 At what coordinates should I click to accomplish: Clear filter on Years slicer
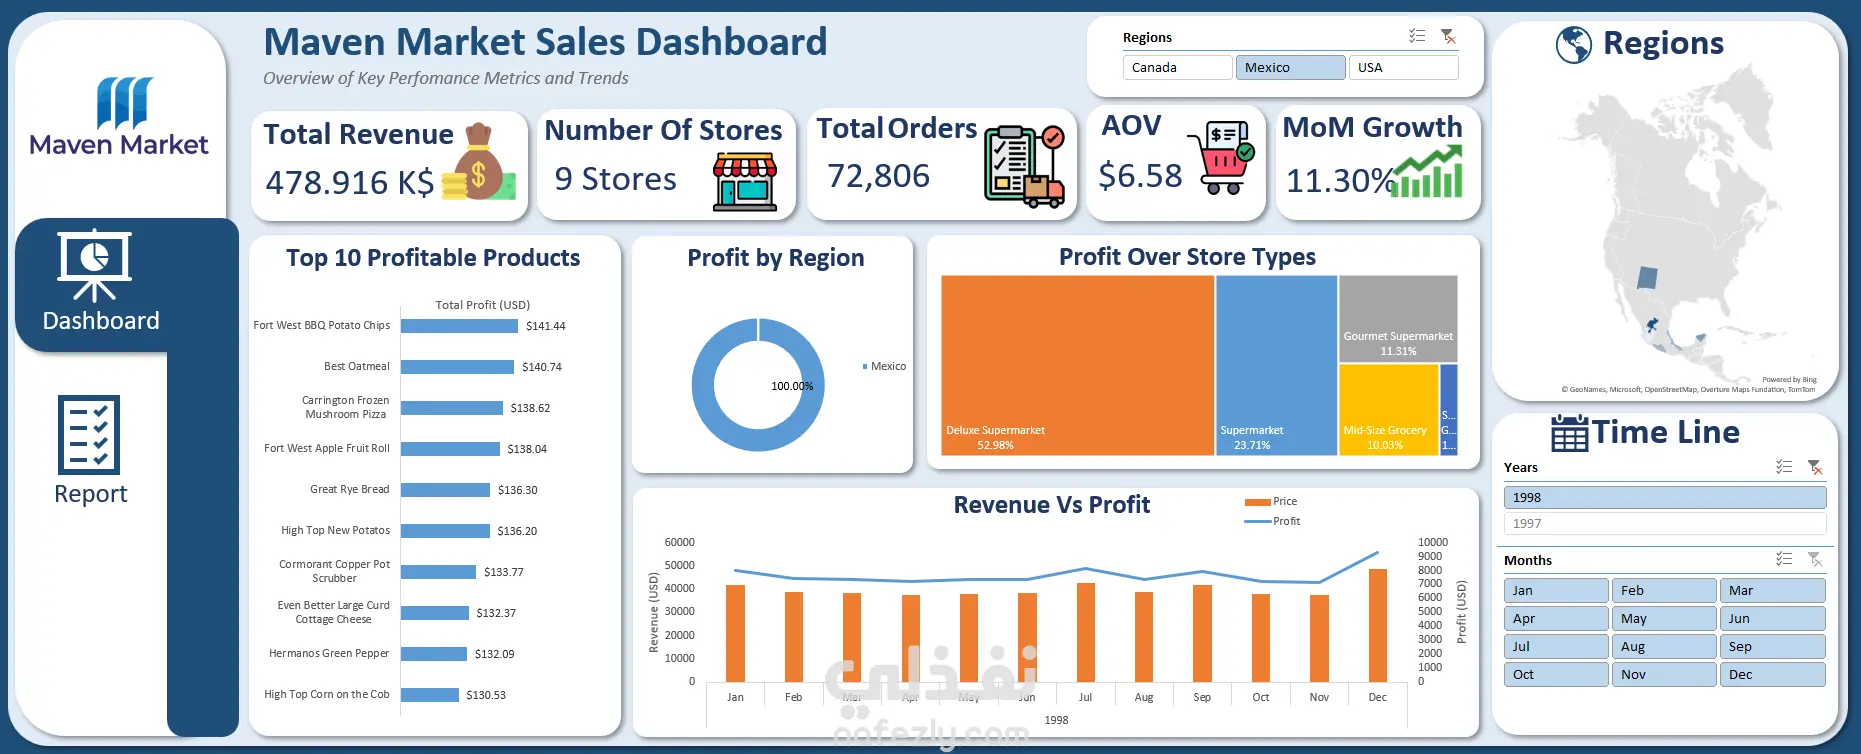point(1816,467)
